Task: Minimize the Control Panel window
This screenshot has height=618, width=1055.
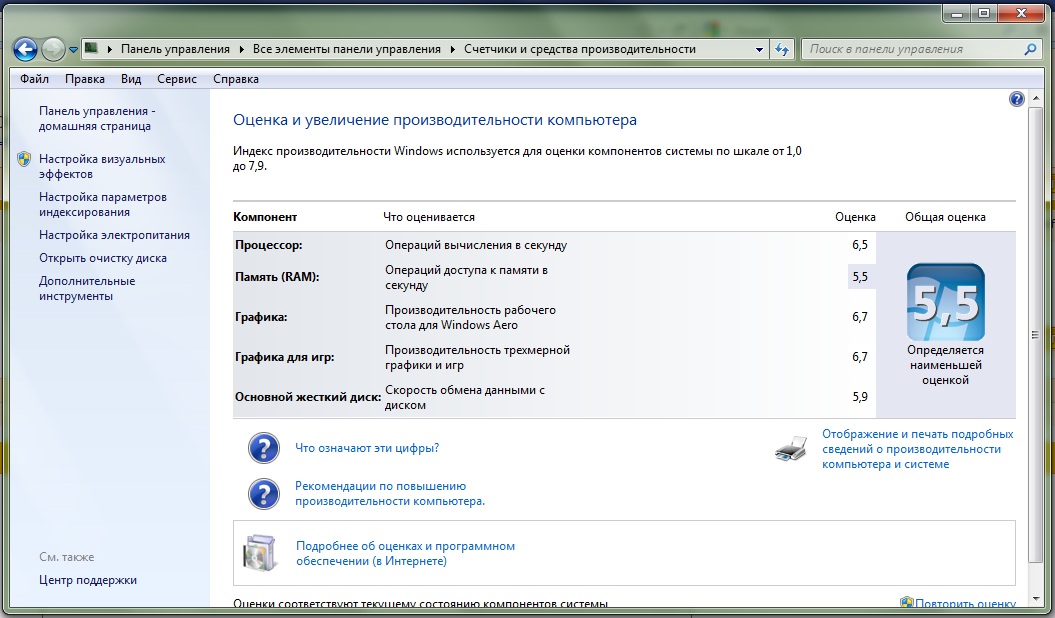Action: click(x=957, y=13)
